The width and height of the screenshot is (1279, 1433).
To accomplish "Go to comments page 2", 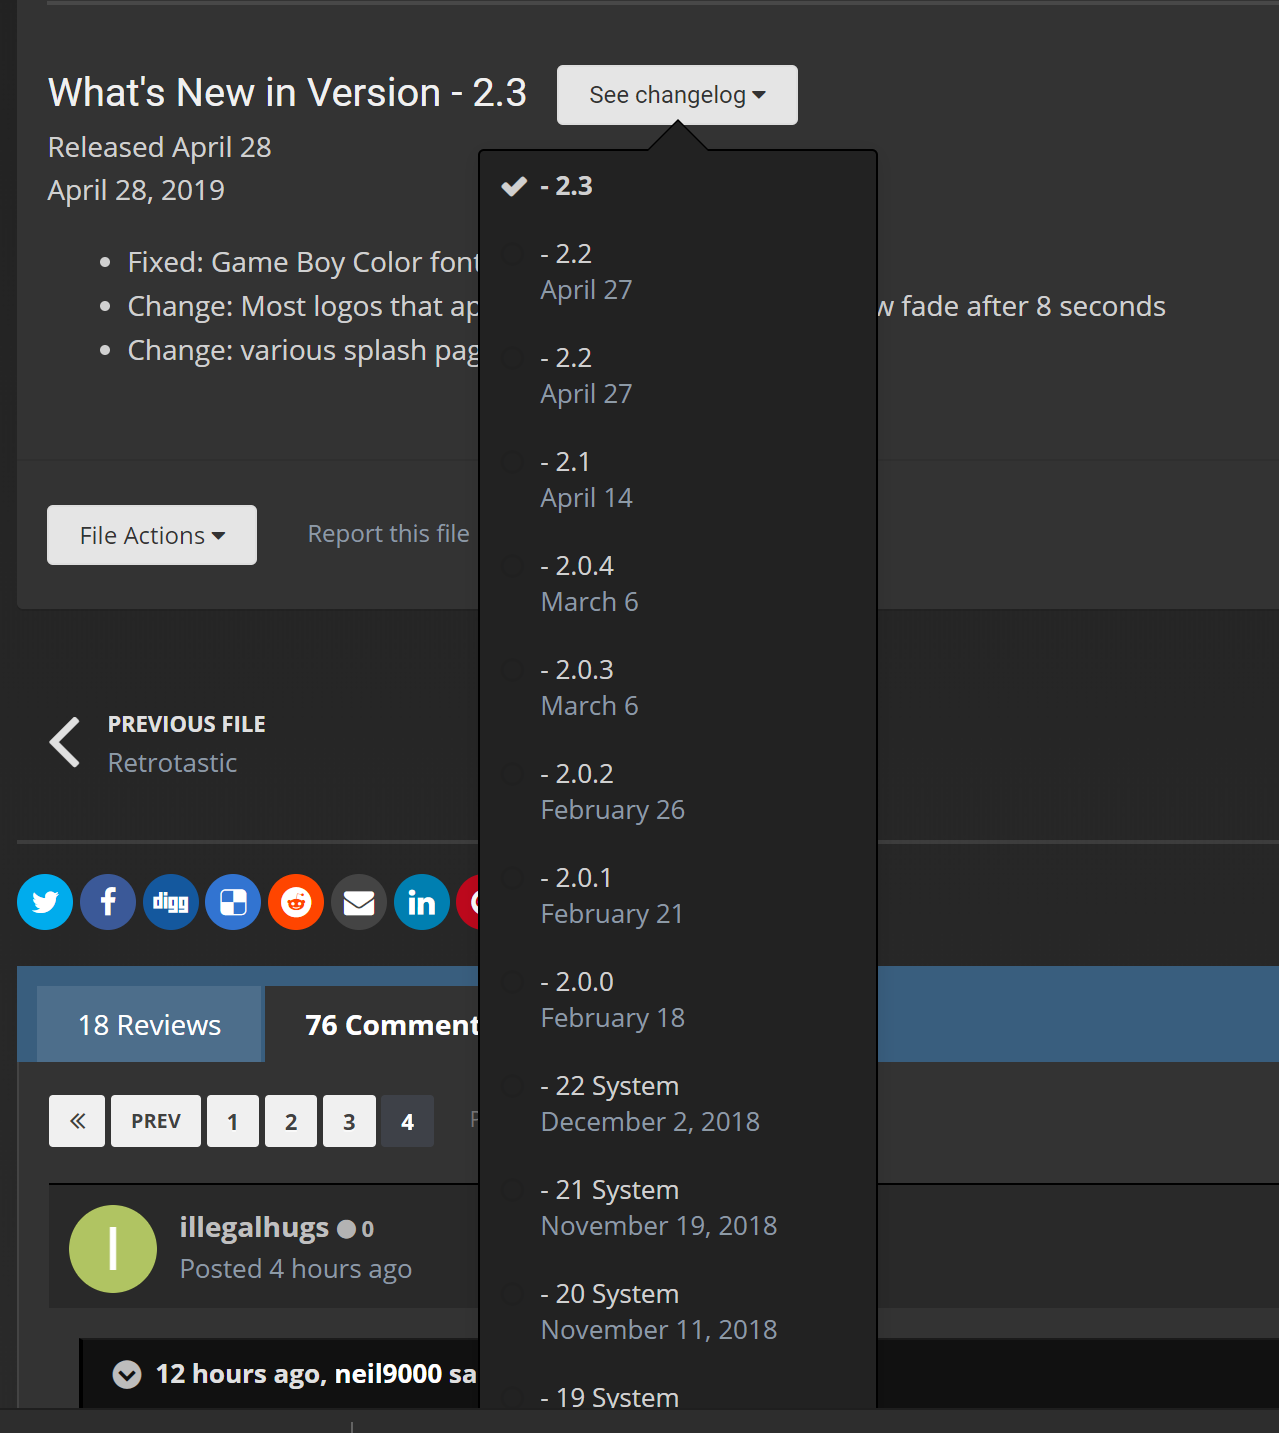I will pyautogui.click(x=291, y=1121).
